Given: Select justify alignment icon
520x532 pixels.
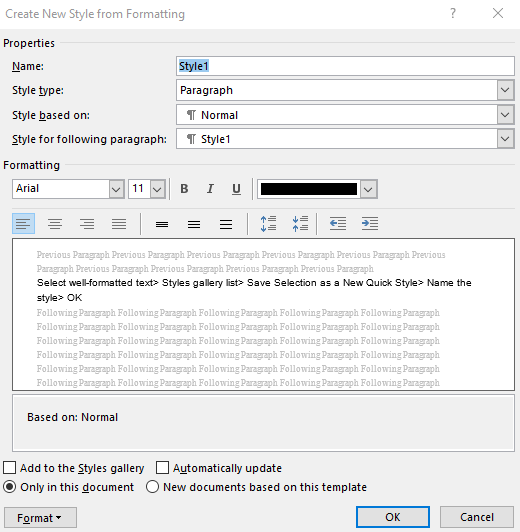Looking at the screenshot, I should click(x=119, y=224).
